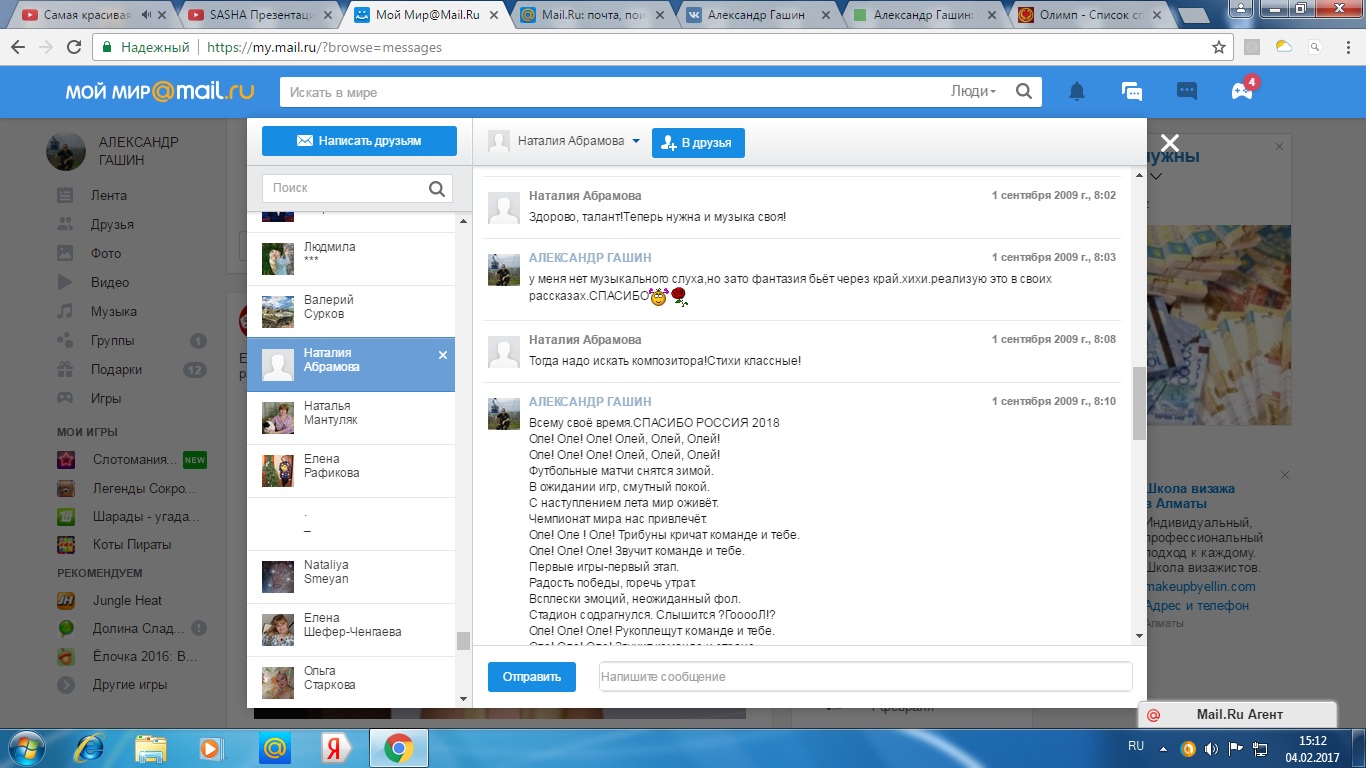The image size is (1366, 768).
Task: Click the search magnifier in the header
Action: click(x=1024, y=91)
